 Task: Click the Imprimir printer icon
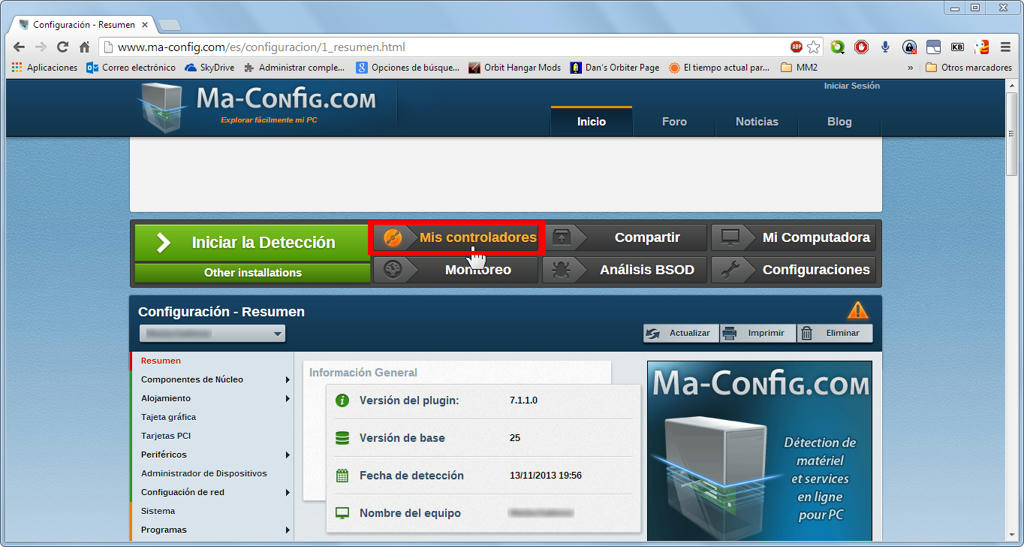[729, 334]
